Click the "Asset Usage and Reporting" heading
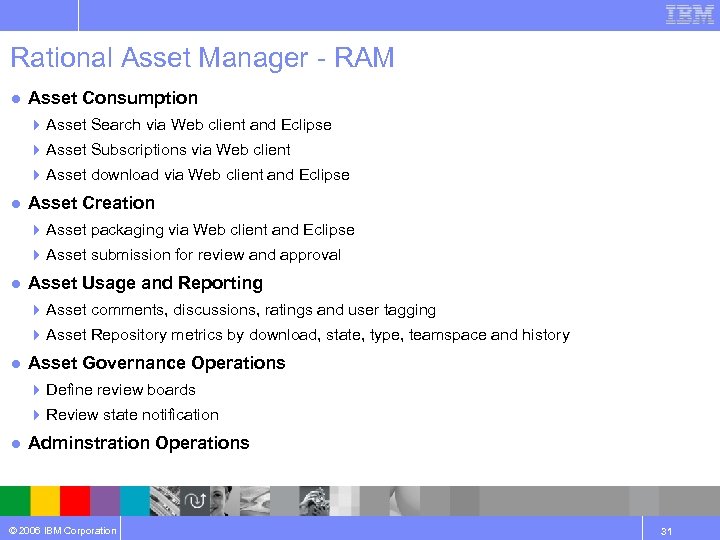720x540 pixels. tap(146, 283)
